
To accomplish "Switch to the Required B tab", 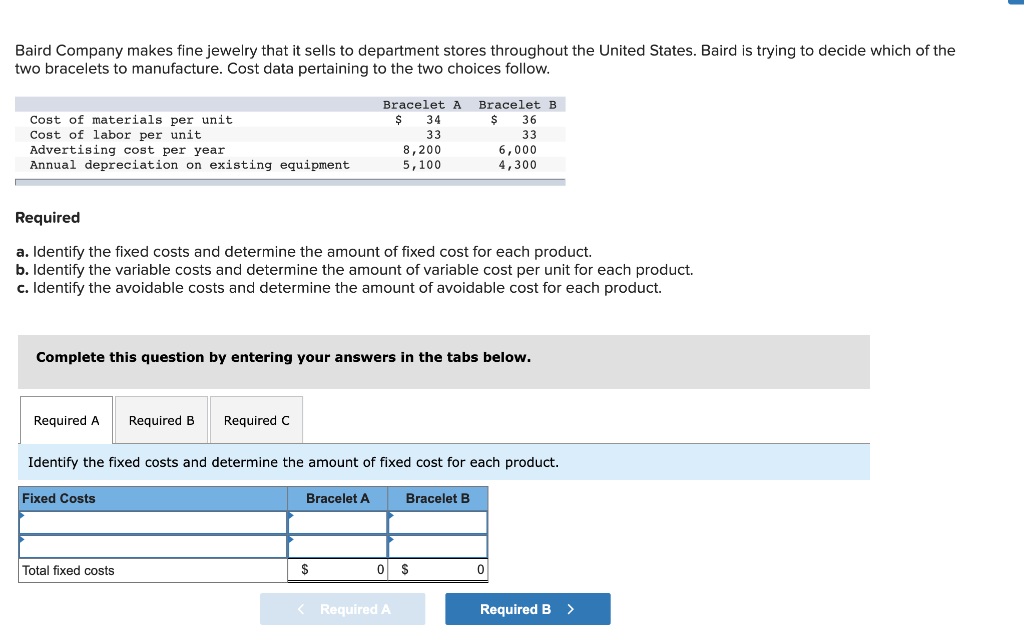I will pos(160,420).
